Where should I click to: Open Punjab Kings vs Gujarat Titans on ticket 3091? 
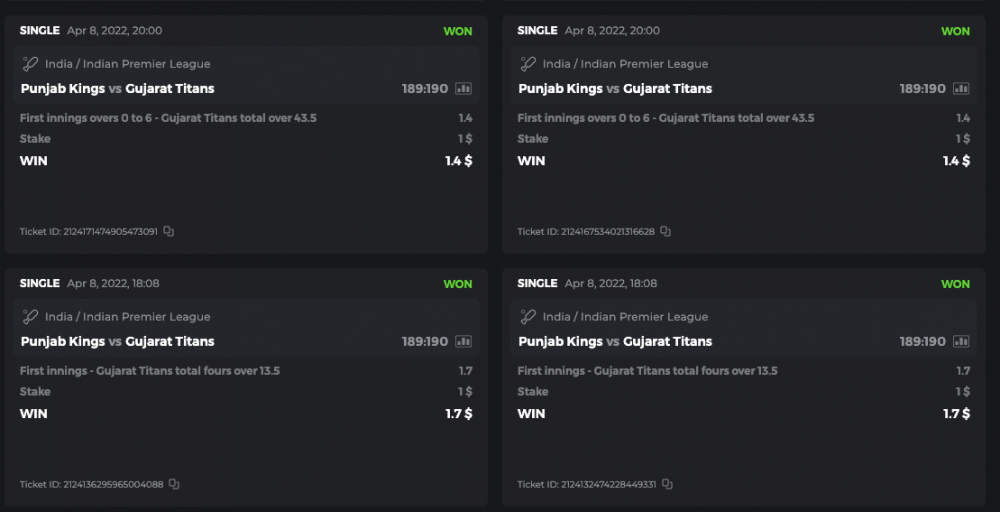point(117,89)
